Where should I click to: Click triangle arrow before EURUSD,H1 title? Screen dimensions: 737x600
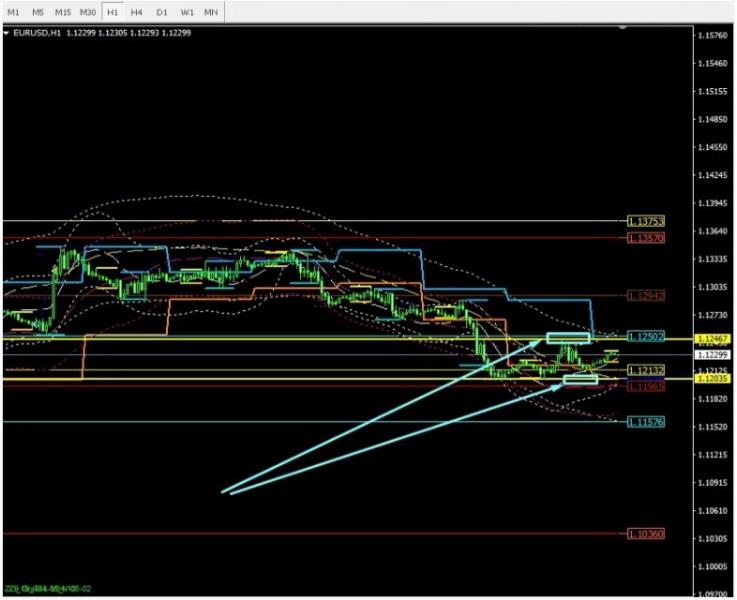click(6, 33)
